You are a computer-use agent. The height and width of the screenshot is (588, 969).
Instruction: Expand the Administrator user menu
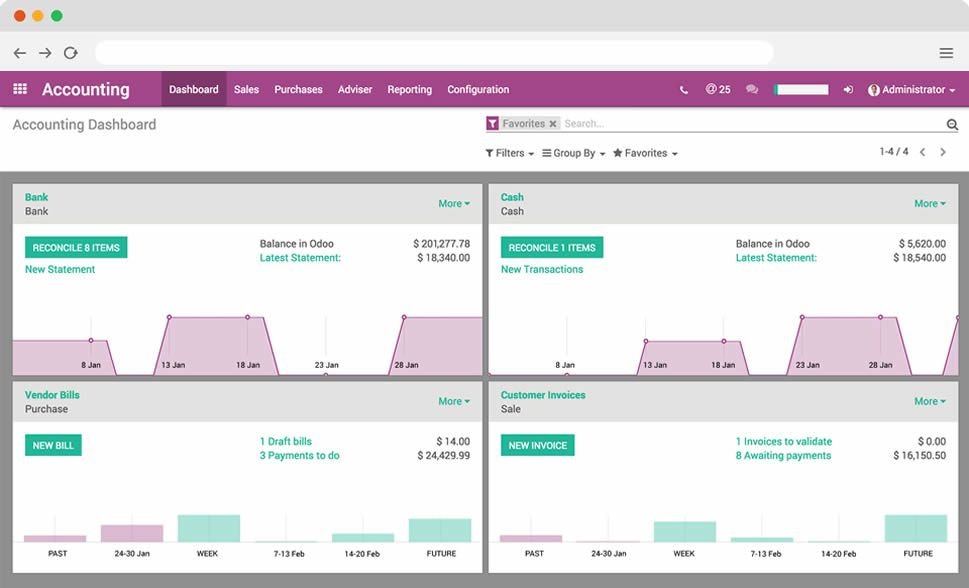912,89
